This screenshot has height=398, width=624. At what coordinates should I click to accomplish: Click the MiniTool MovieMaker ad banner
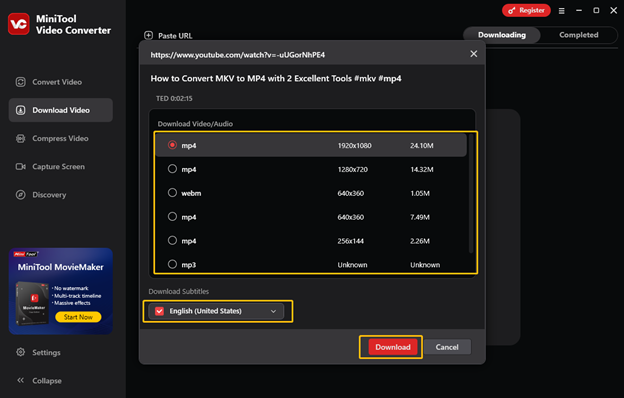tap(60, 291)
